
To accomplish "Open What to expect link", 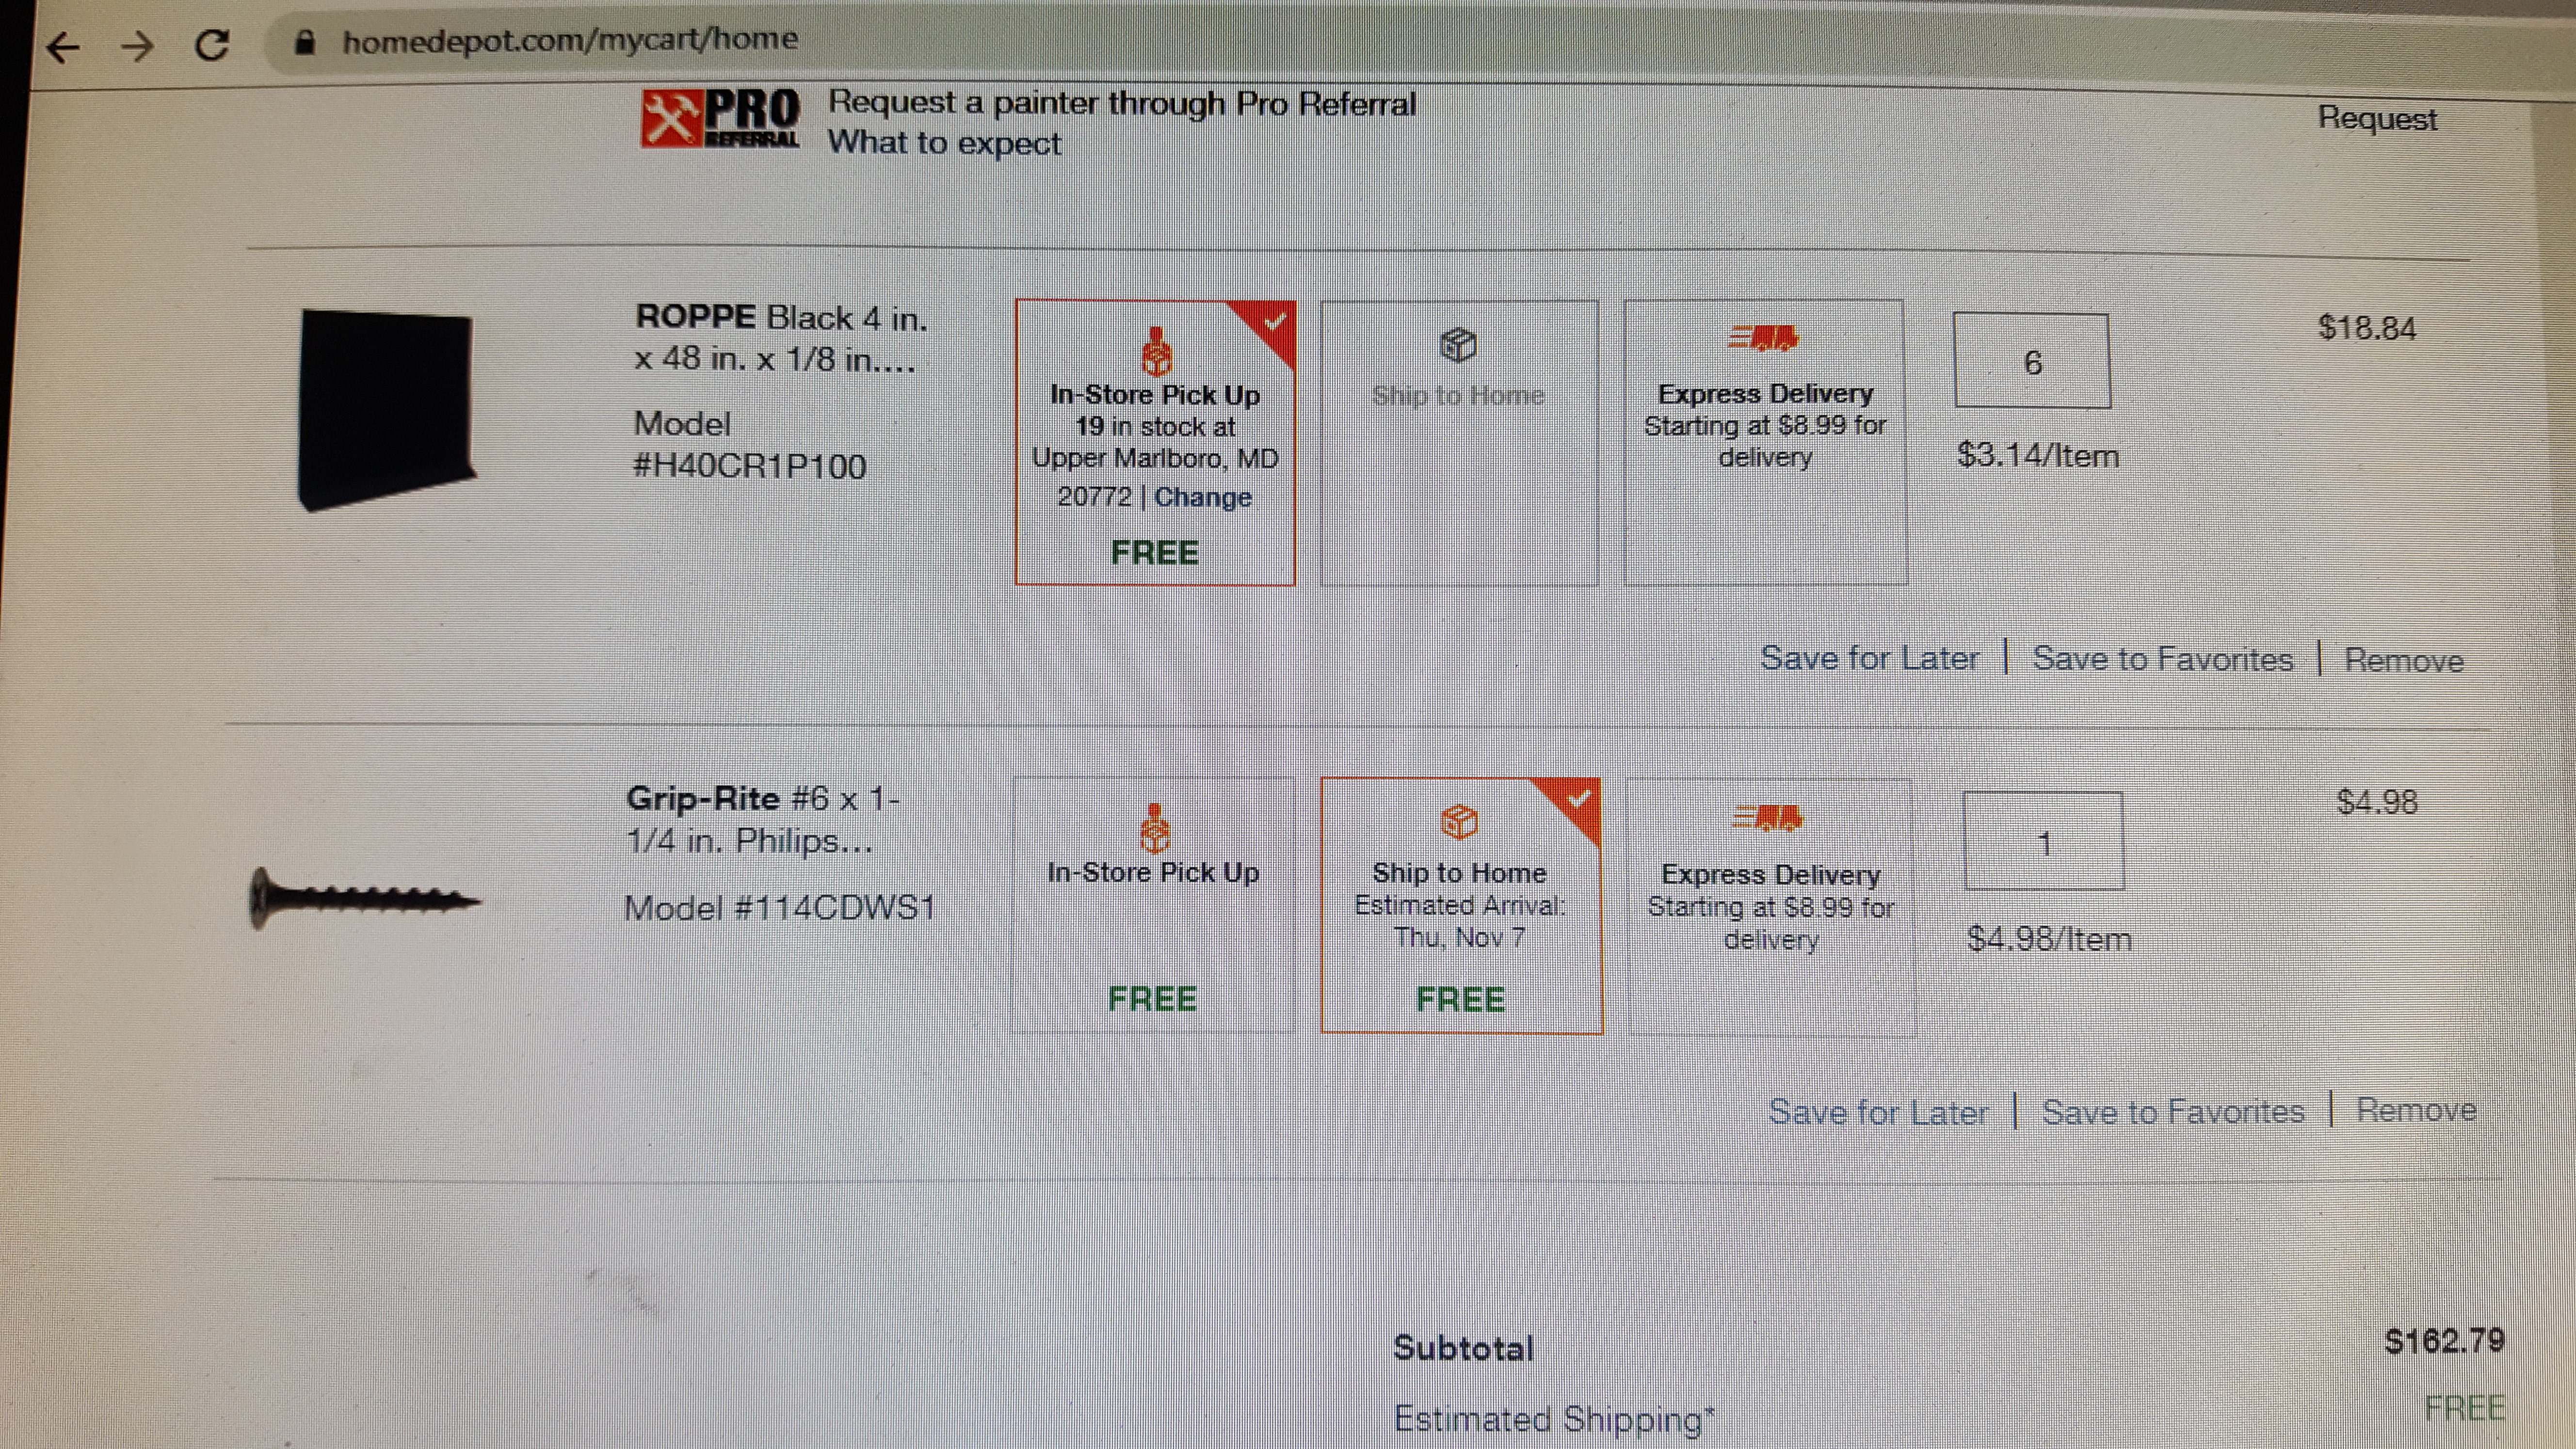I will [x=943, y=144].
